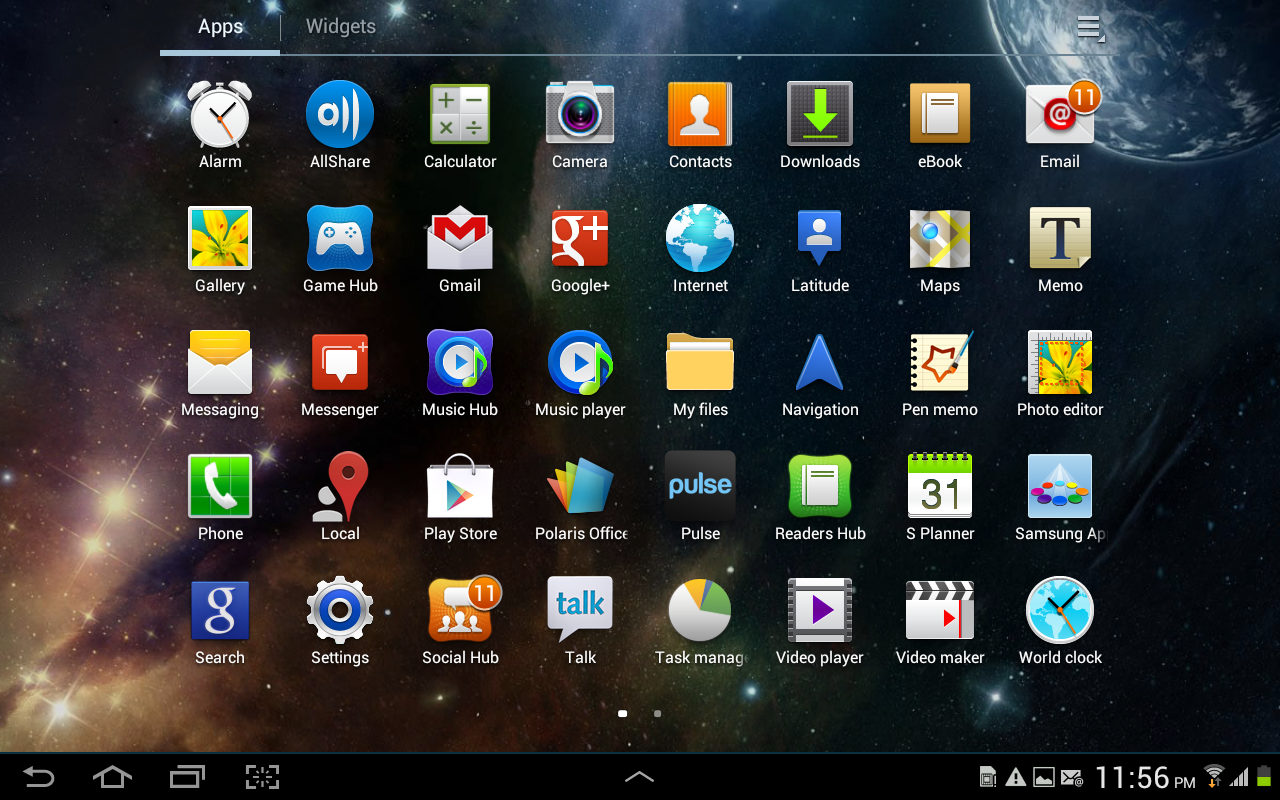Open the app drawer options menu

(x=1090, y=28)
